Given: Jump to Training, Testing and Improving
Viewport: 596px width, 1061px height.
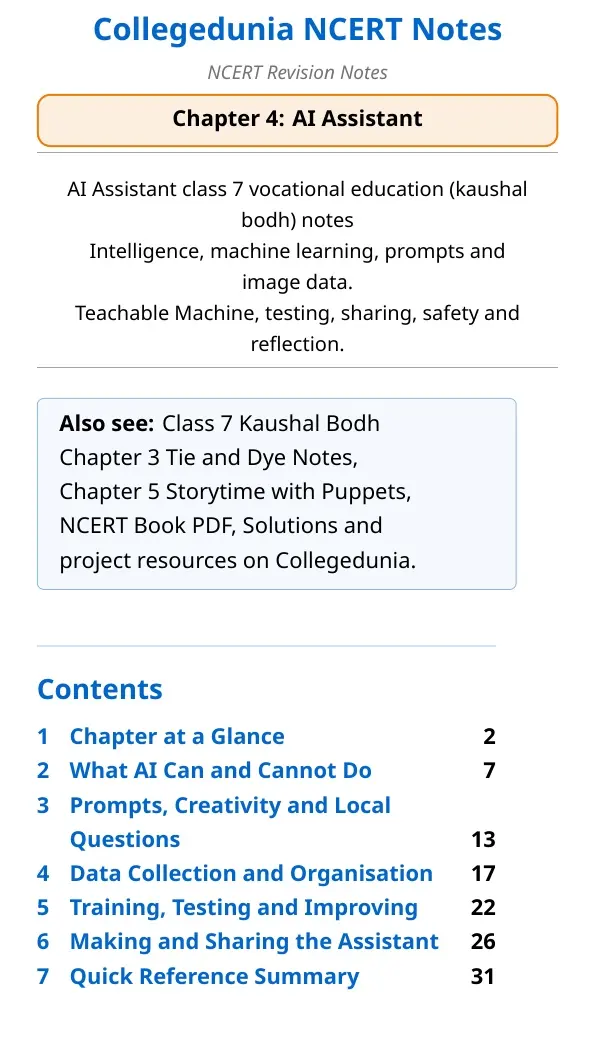Looking at the screenshot, I should (244, 908).
